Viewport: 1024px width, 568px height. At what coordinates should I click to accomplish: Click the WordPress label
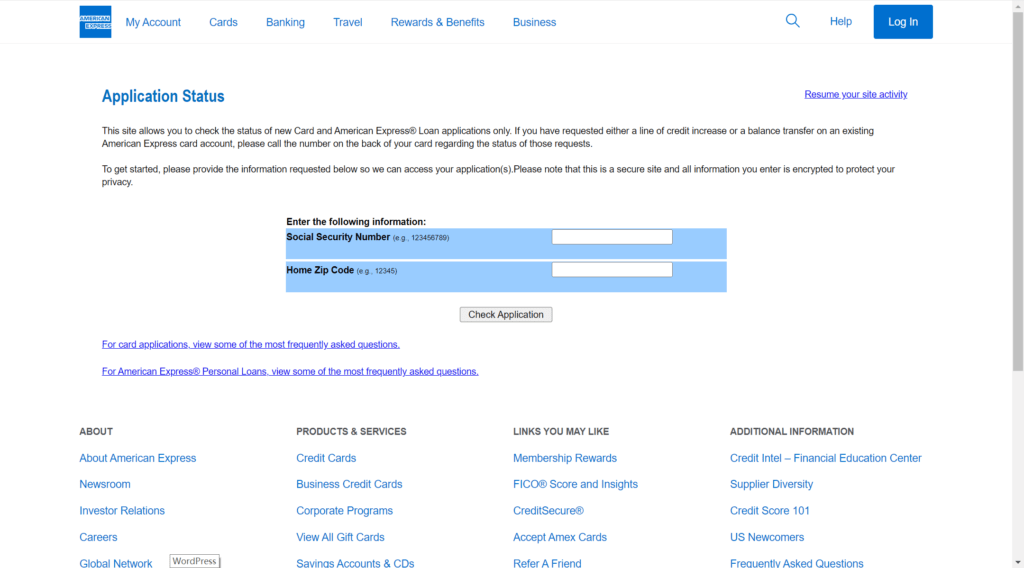coord(195,561)
